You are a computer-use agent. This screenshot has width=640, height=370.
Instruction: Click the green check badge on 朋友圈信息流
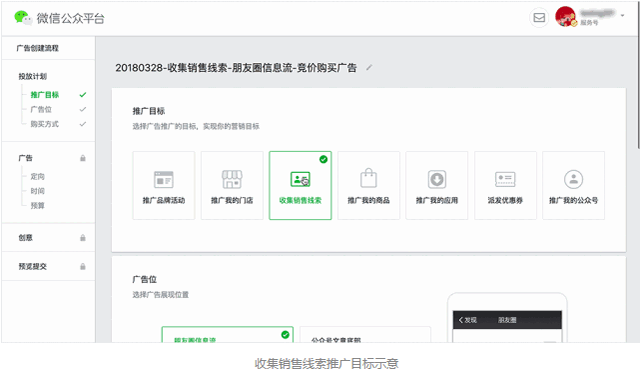tap(285, 335)
